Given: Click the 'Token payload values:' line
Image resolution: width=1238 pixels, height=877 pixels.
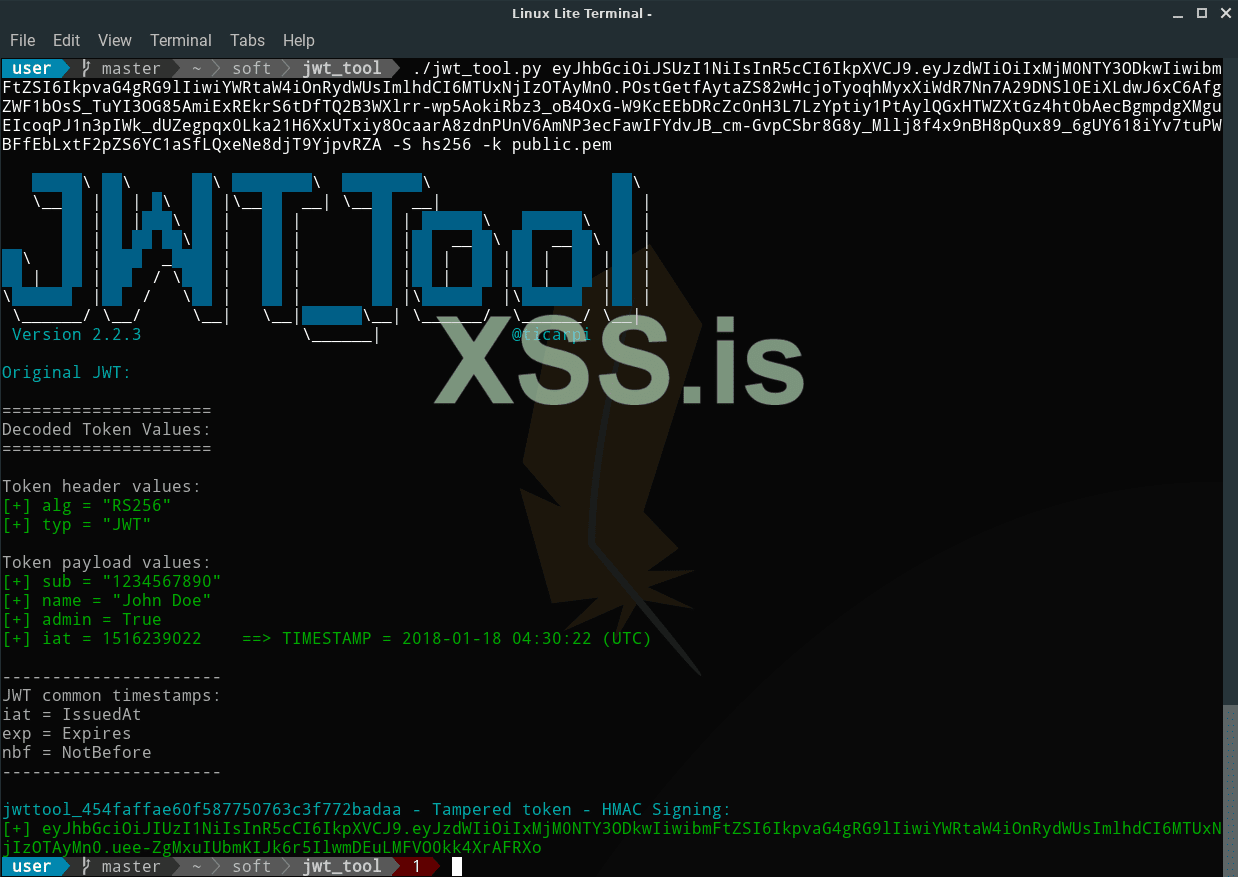Looking at the screenshot, I should coord(106,562).
